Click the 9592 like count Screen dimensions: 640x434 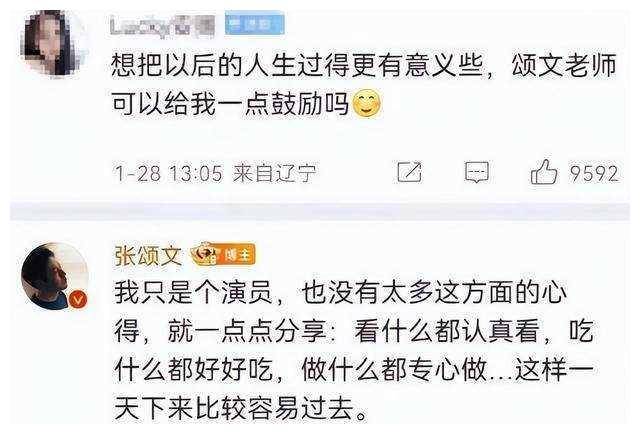coord(593,174)
